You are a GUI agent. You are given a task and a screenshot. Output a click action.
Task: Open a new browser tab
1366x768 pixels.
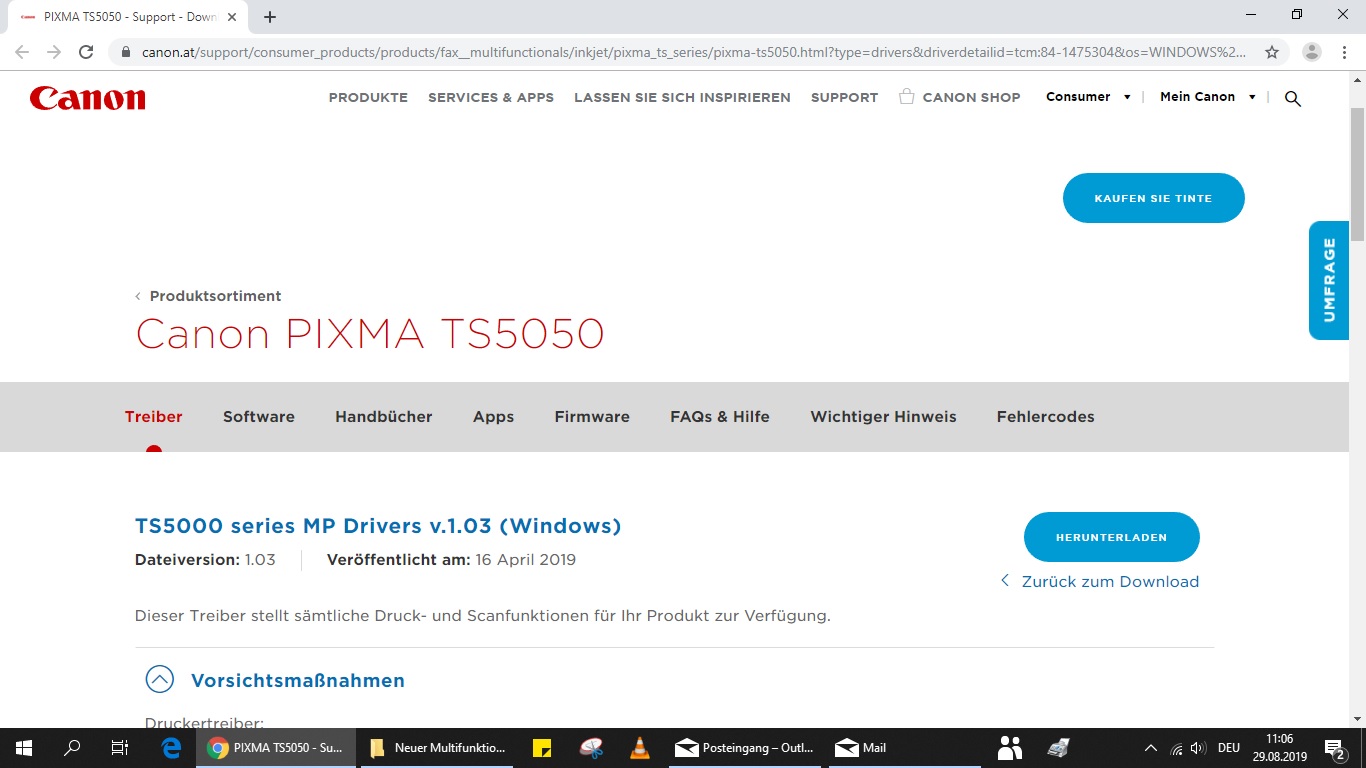click(270, 17)
